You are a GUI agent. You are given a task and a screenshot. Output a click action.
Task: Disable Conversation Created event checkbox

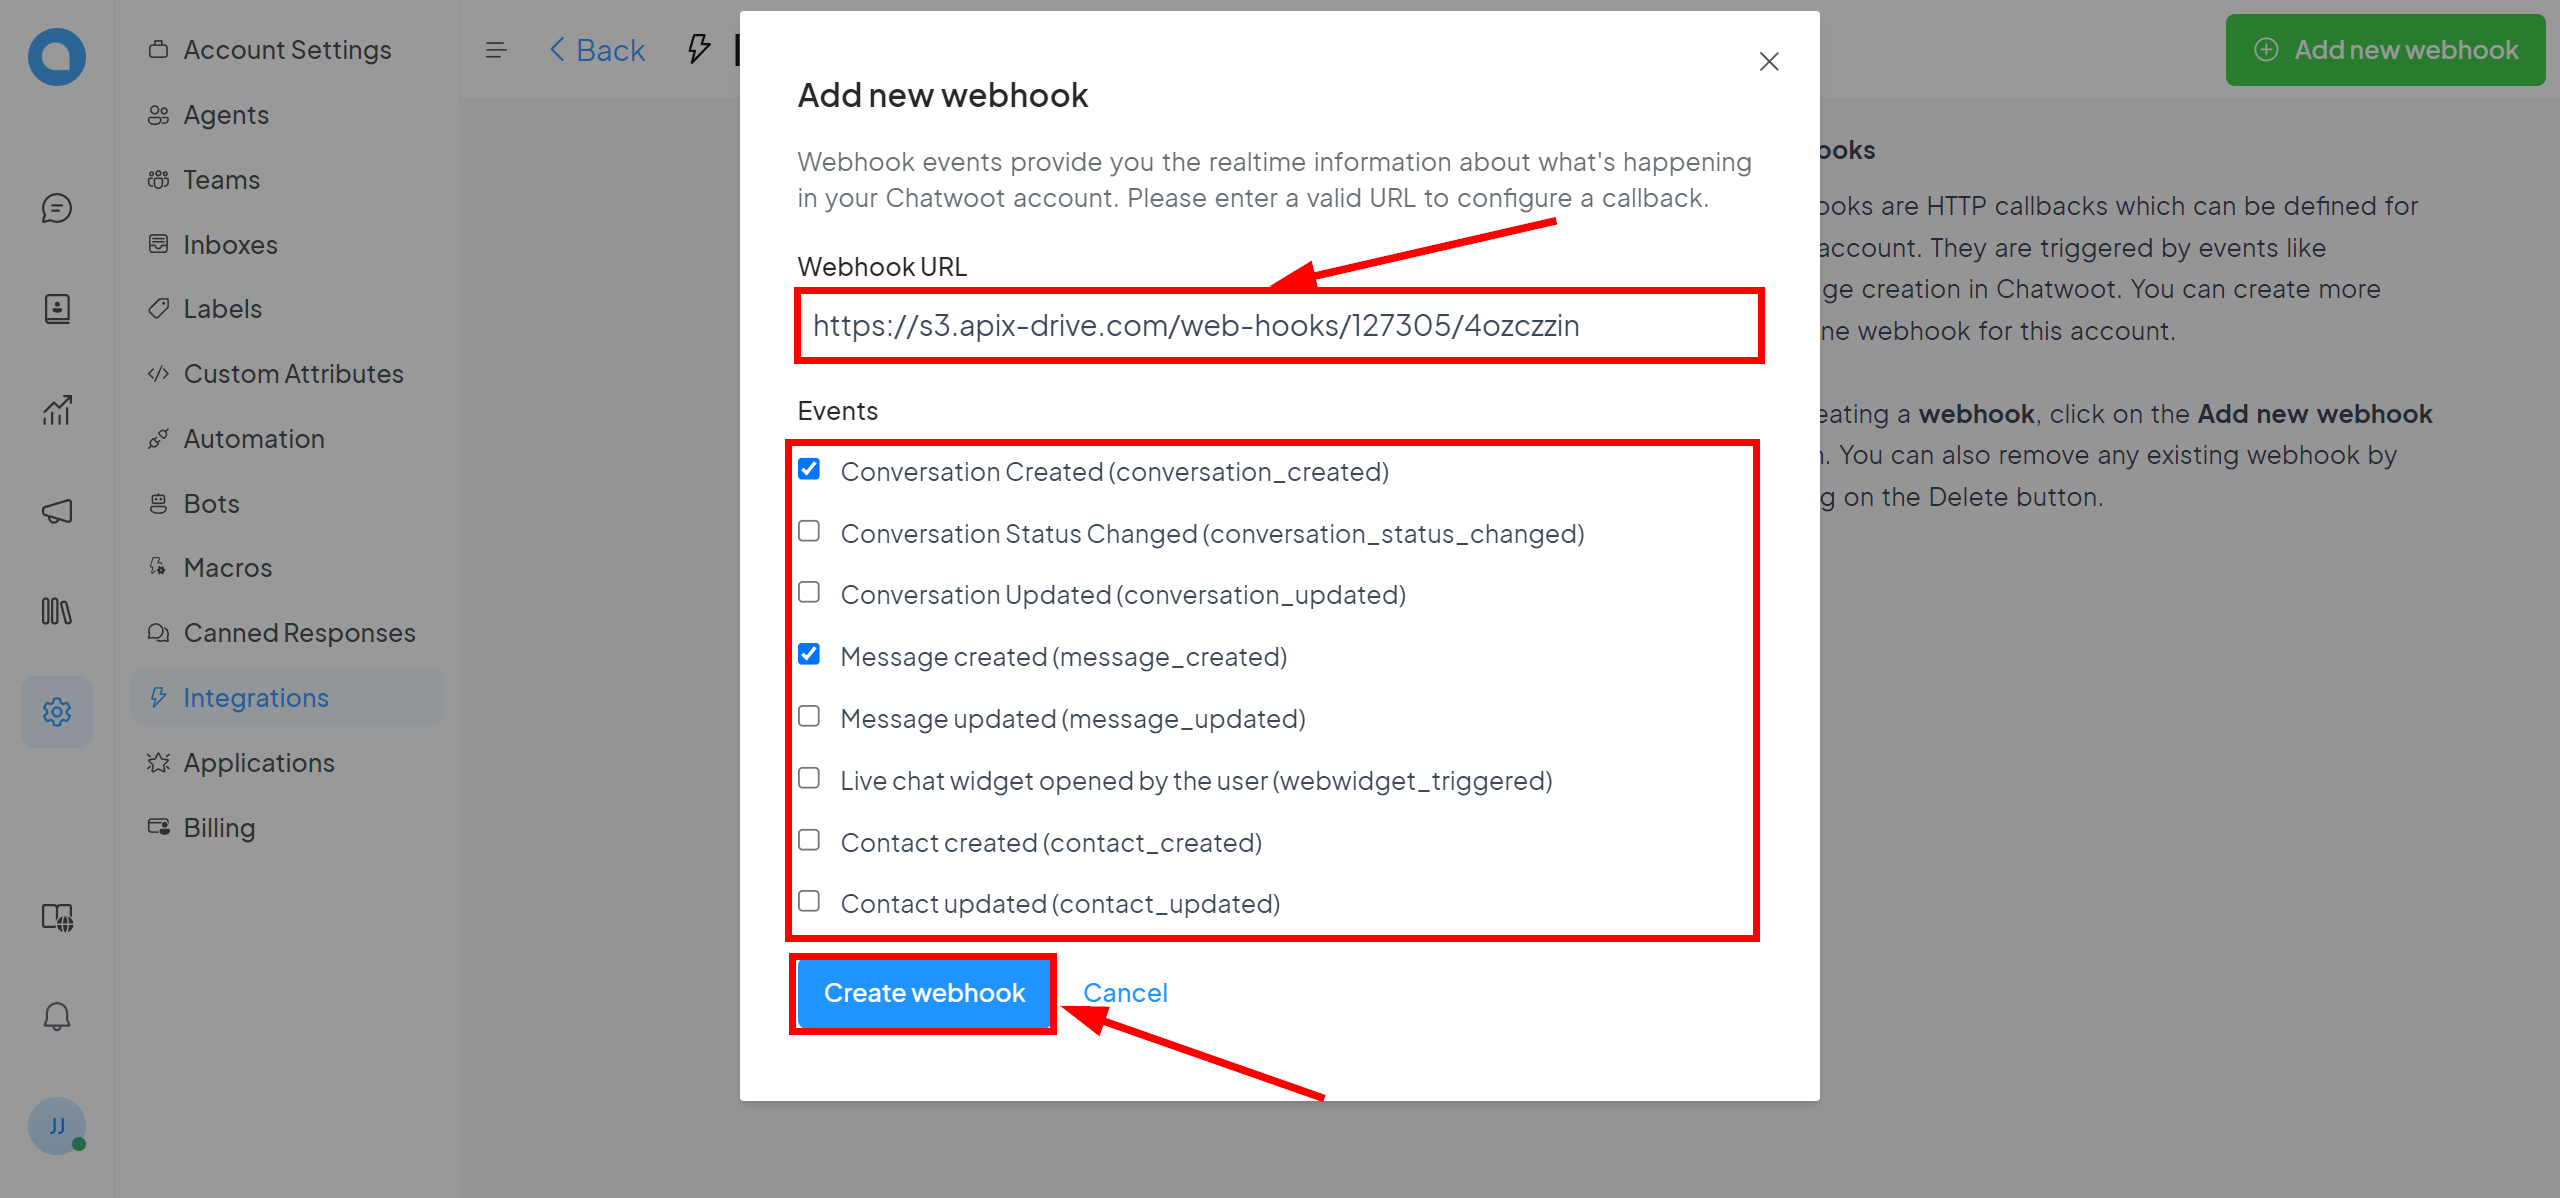[813, 472]
